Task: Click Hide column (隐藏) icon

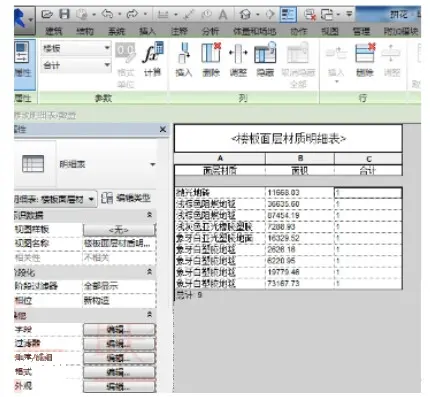Action: coord(265,53)
